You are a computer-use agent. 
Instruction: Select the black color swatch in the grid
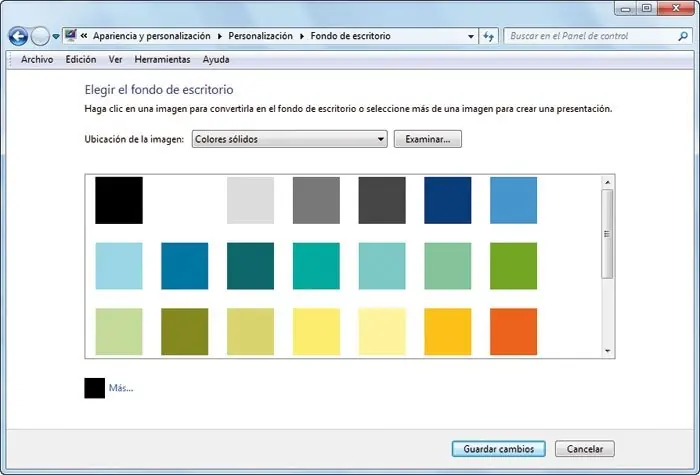pos(119,200)
